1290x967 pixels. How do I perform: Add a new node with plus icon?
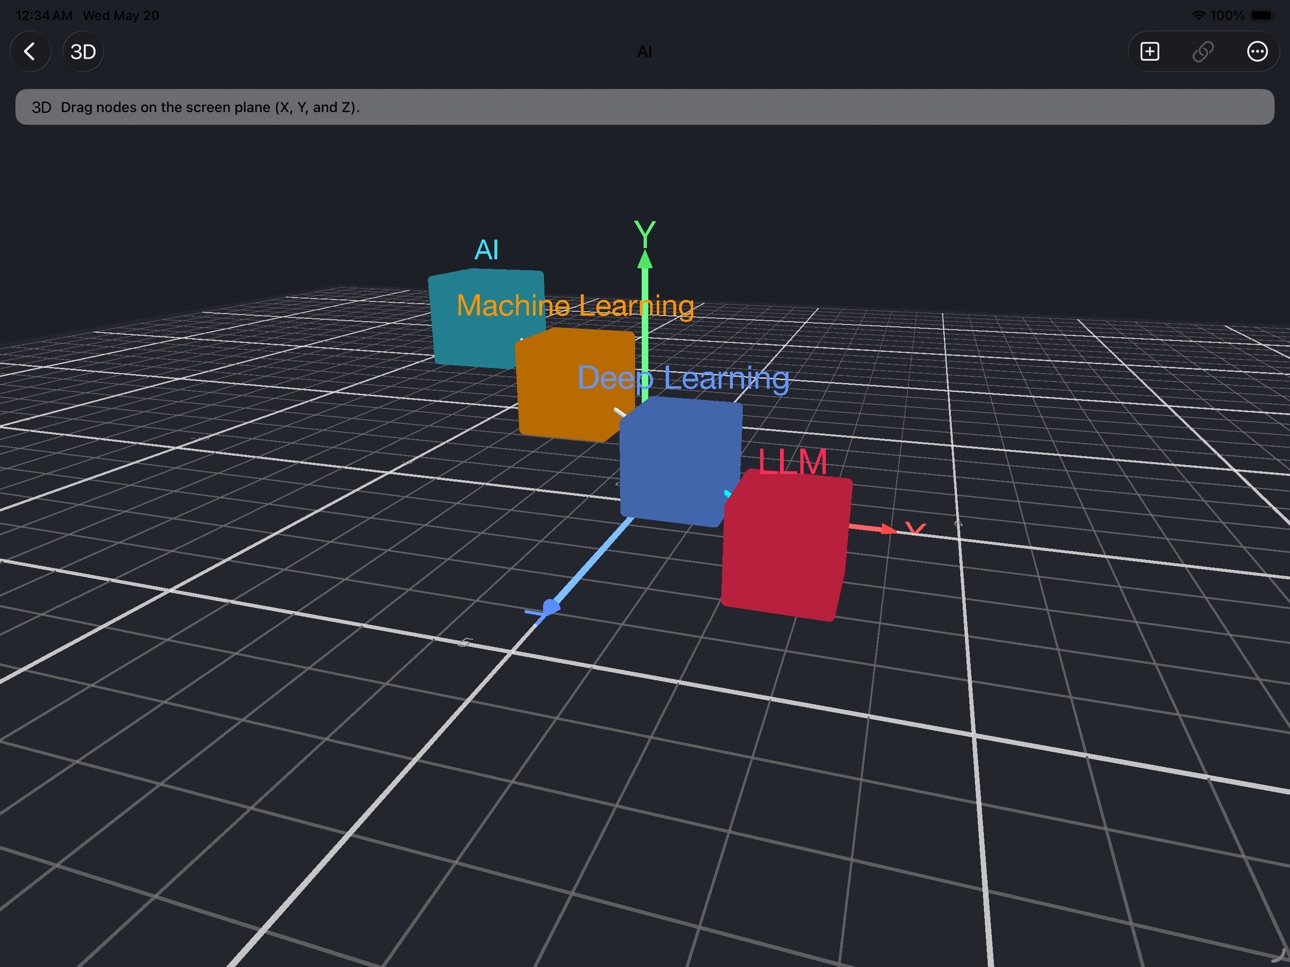pos(1150,51)
